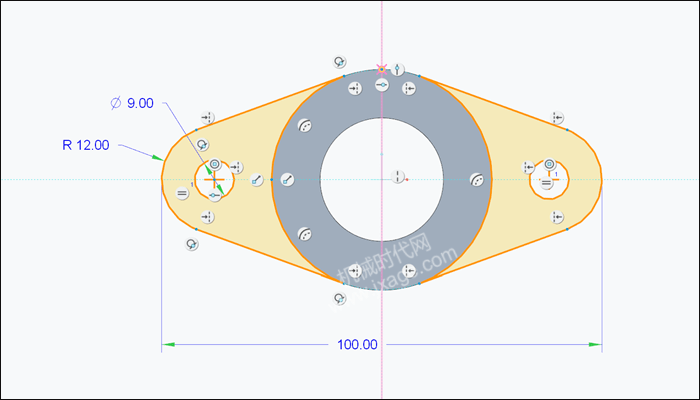Select the R 12.00 radius dimension value
This screenshot has width=700, height=400.
pyautogui.click(x=86, y=145)
